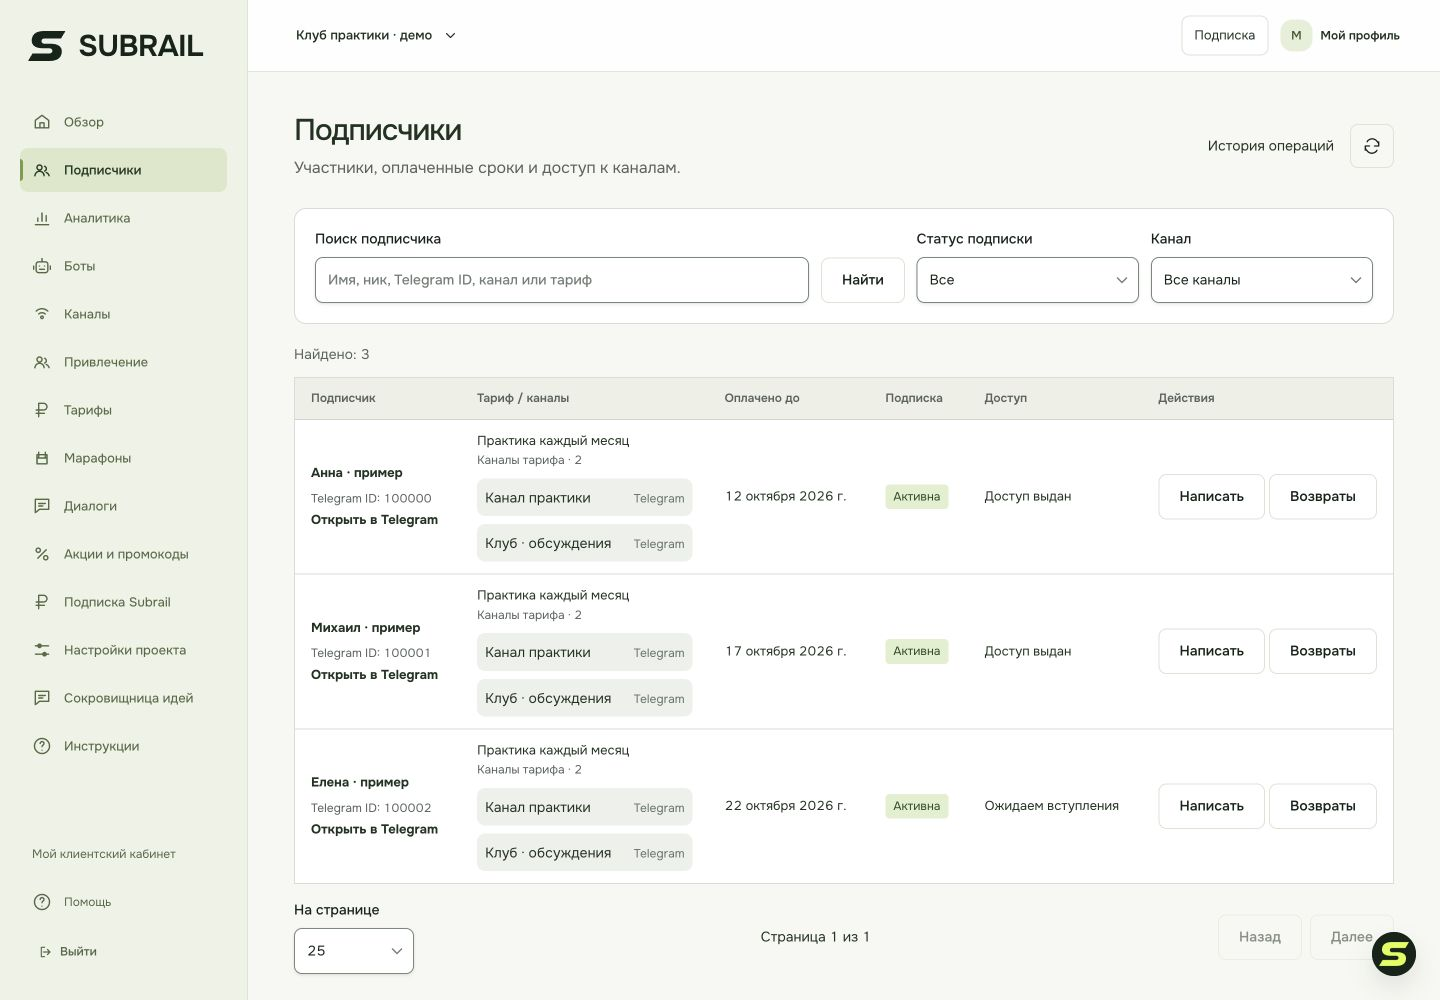Click the Выйти logout icon
Viewport: 1440px width, 1000px height.
pyautogui.click(x=45, y=952)
